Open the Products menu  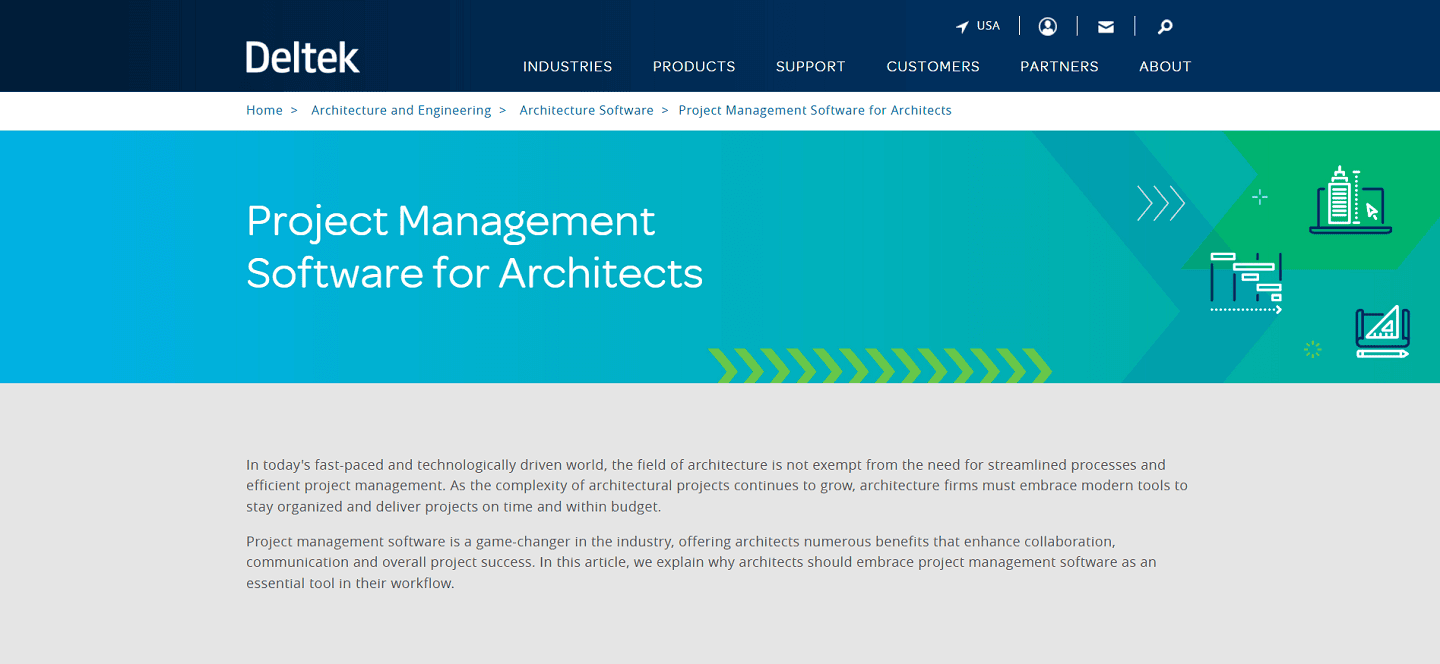[693, 66]
